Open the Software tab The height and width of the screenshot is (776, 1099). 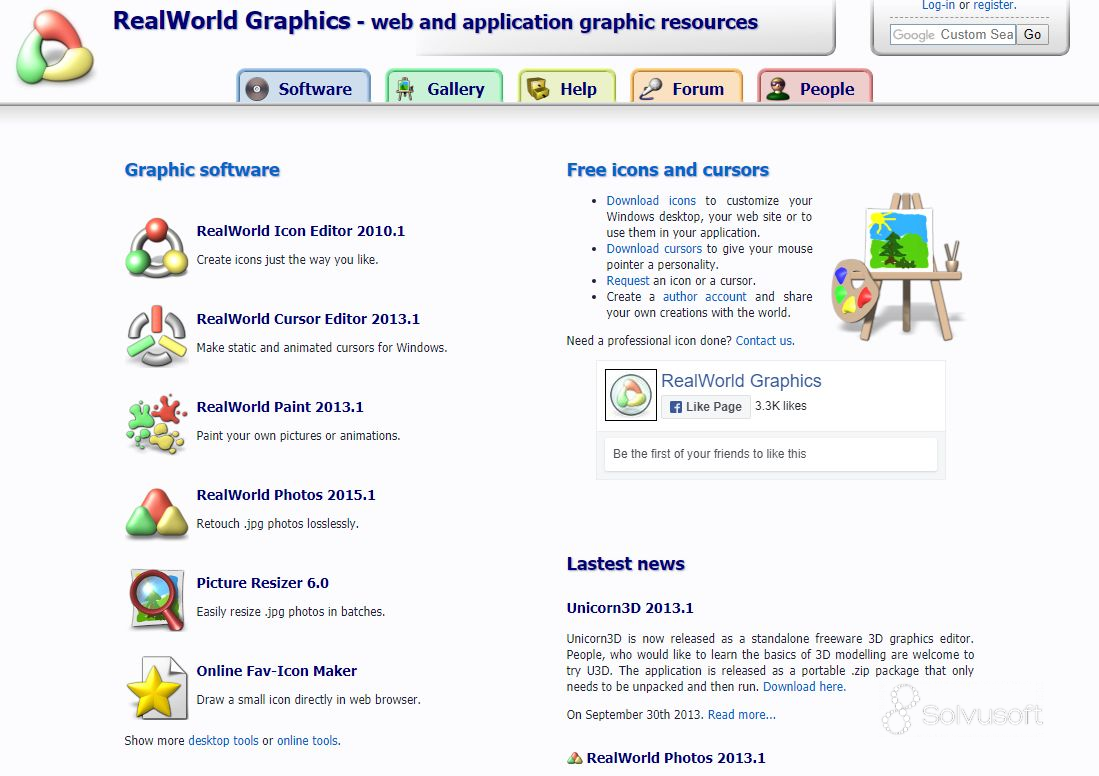point(304,88)
